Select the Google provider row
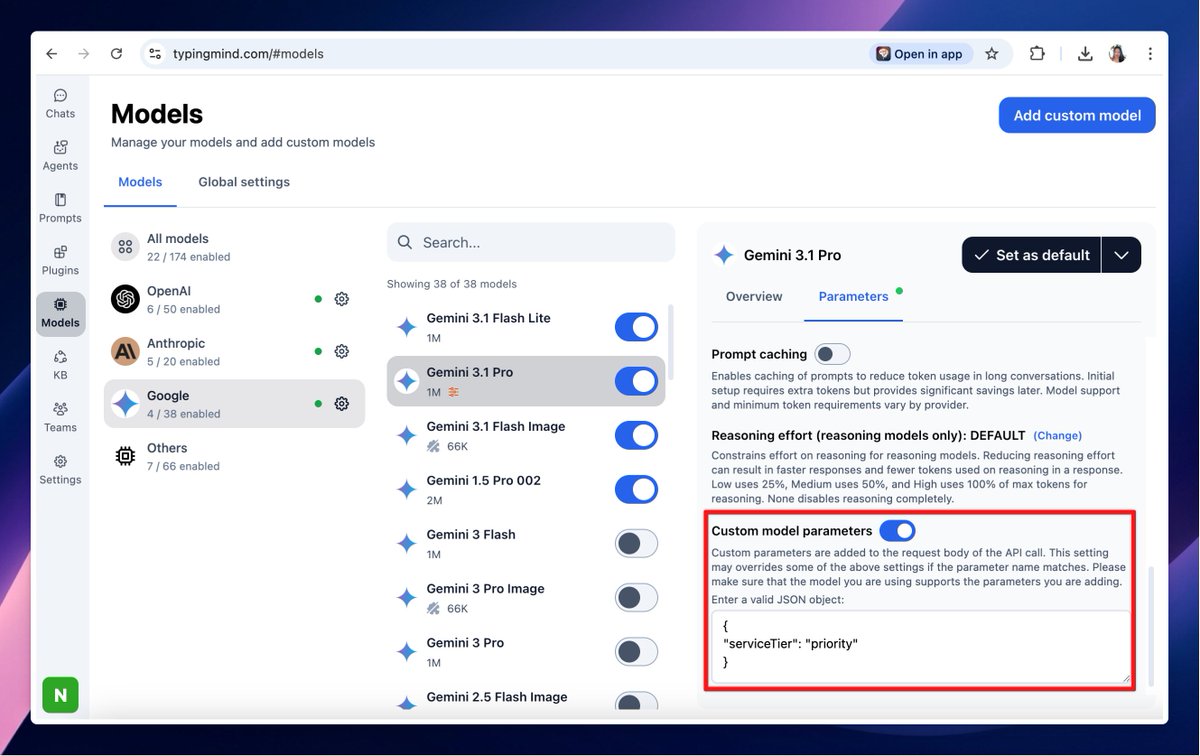1200x756 pixels. (x=234, y=404)
